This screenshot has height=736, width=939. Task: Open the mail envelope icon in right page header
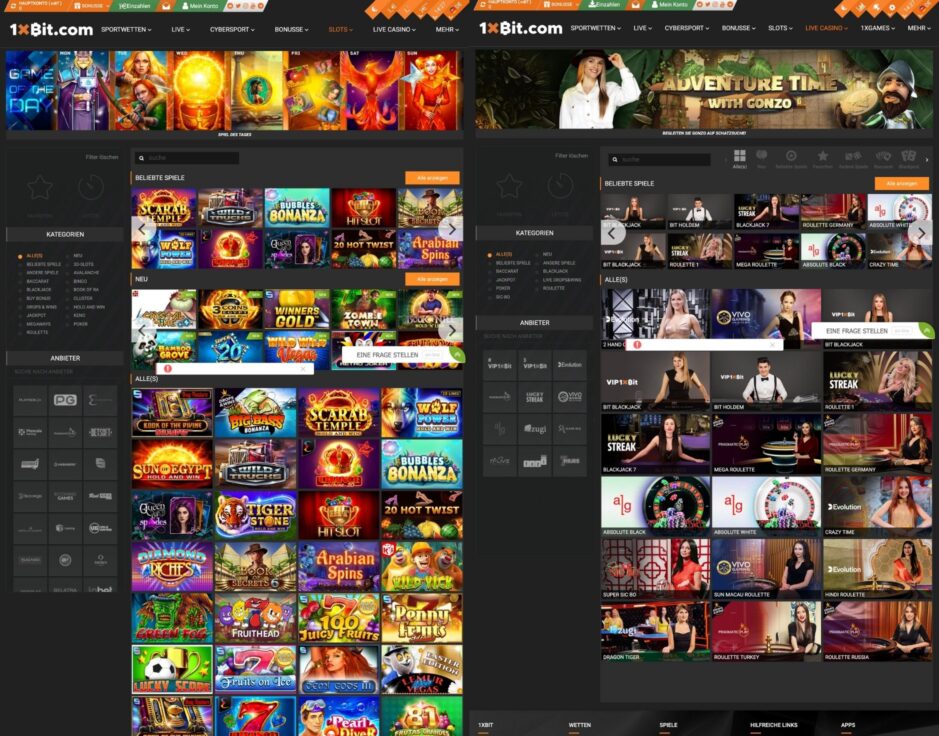point(636,5)
